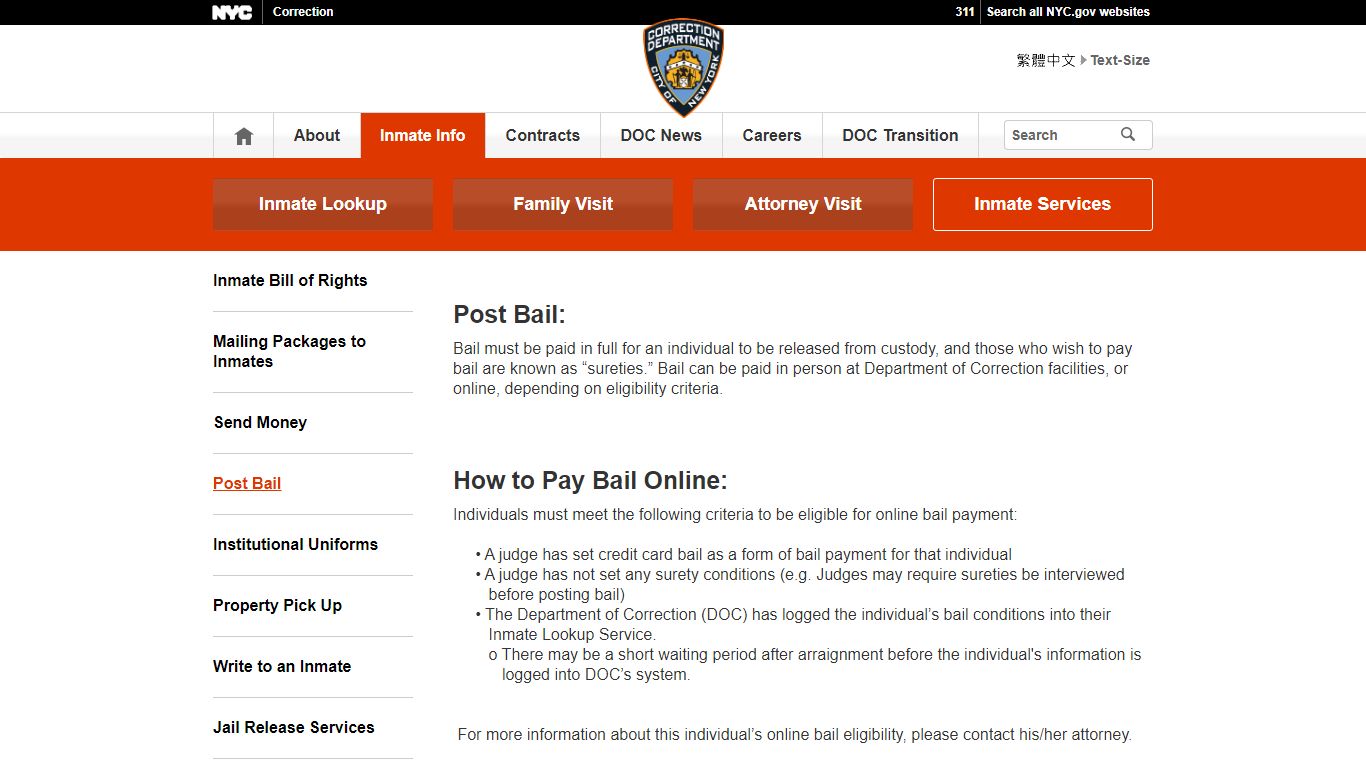
Task: Click Search all NYC.gov websites link
Action: tap(1068, 12)
